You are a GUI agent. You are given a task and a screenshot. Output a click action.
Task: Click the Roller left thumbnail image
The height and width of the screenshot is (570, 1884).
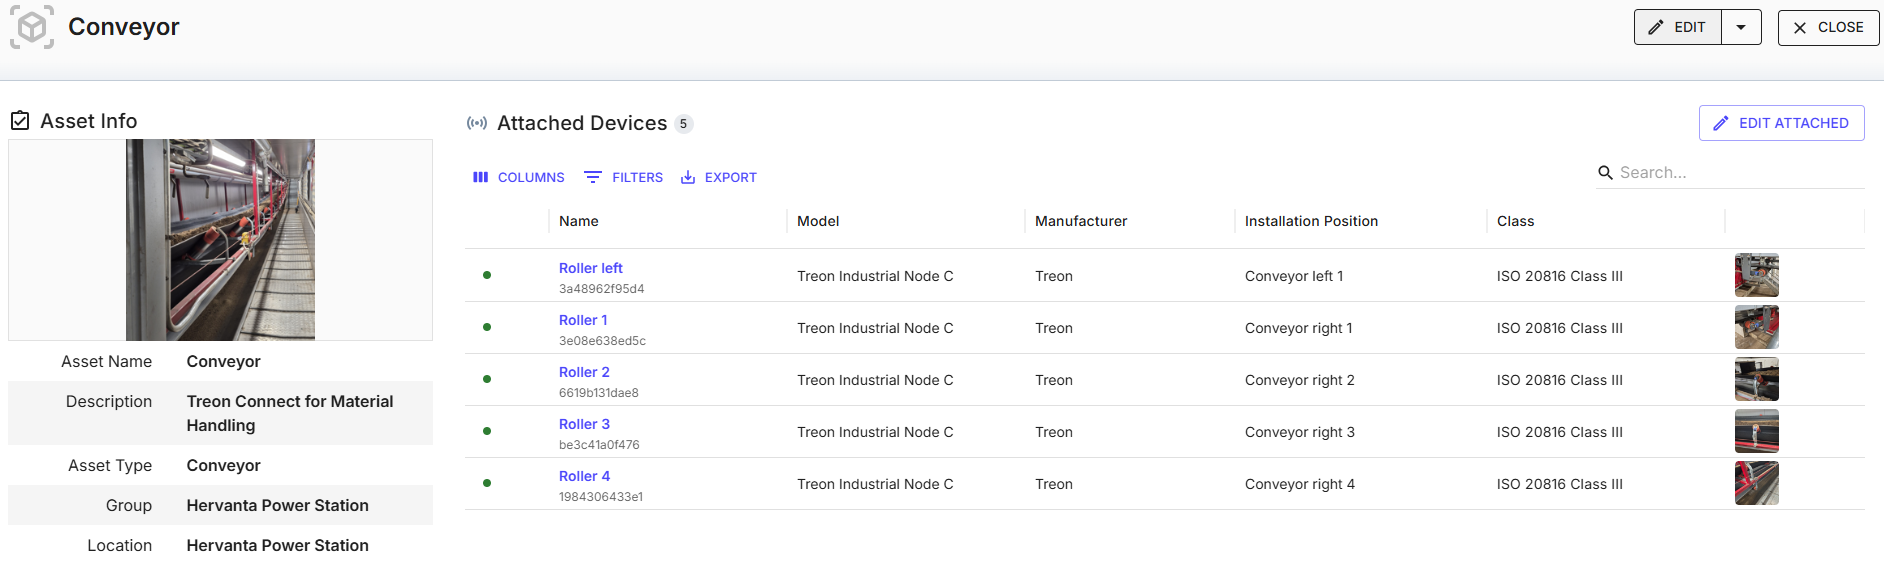(x=1756, y=275)
